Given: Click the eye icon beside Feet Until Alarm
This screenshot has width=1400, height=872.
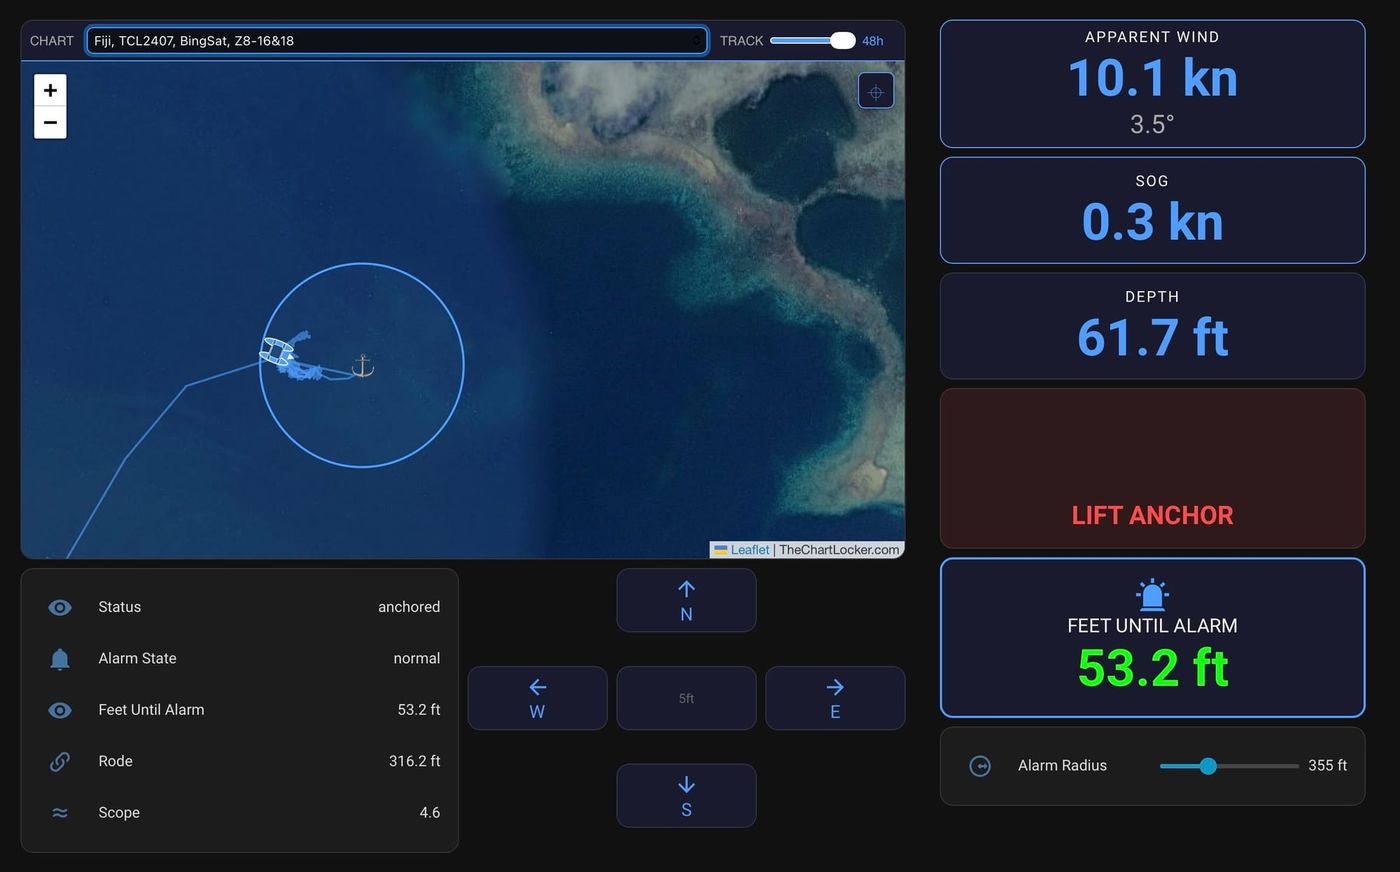Looking at the screenshot, I should click(60, 710).
